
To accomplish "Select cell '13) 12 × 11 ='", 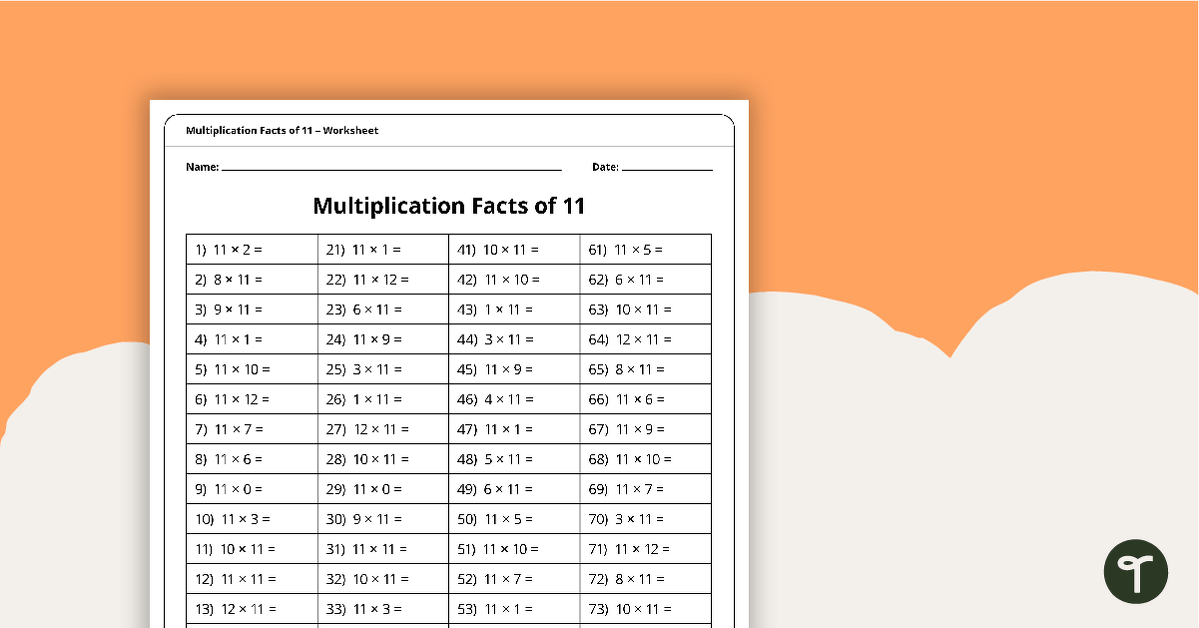I will click(x=252, y=608).
